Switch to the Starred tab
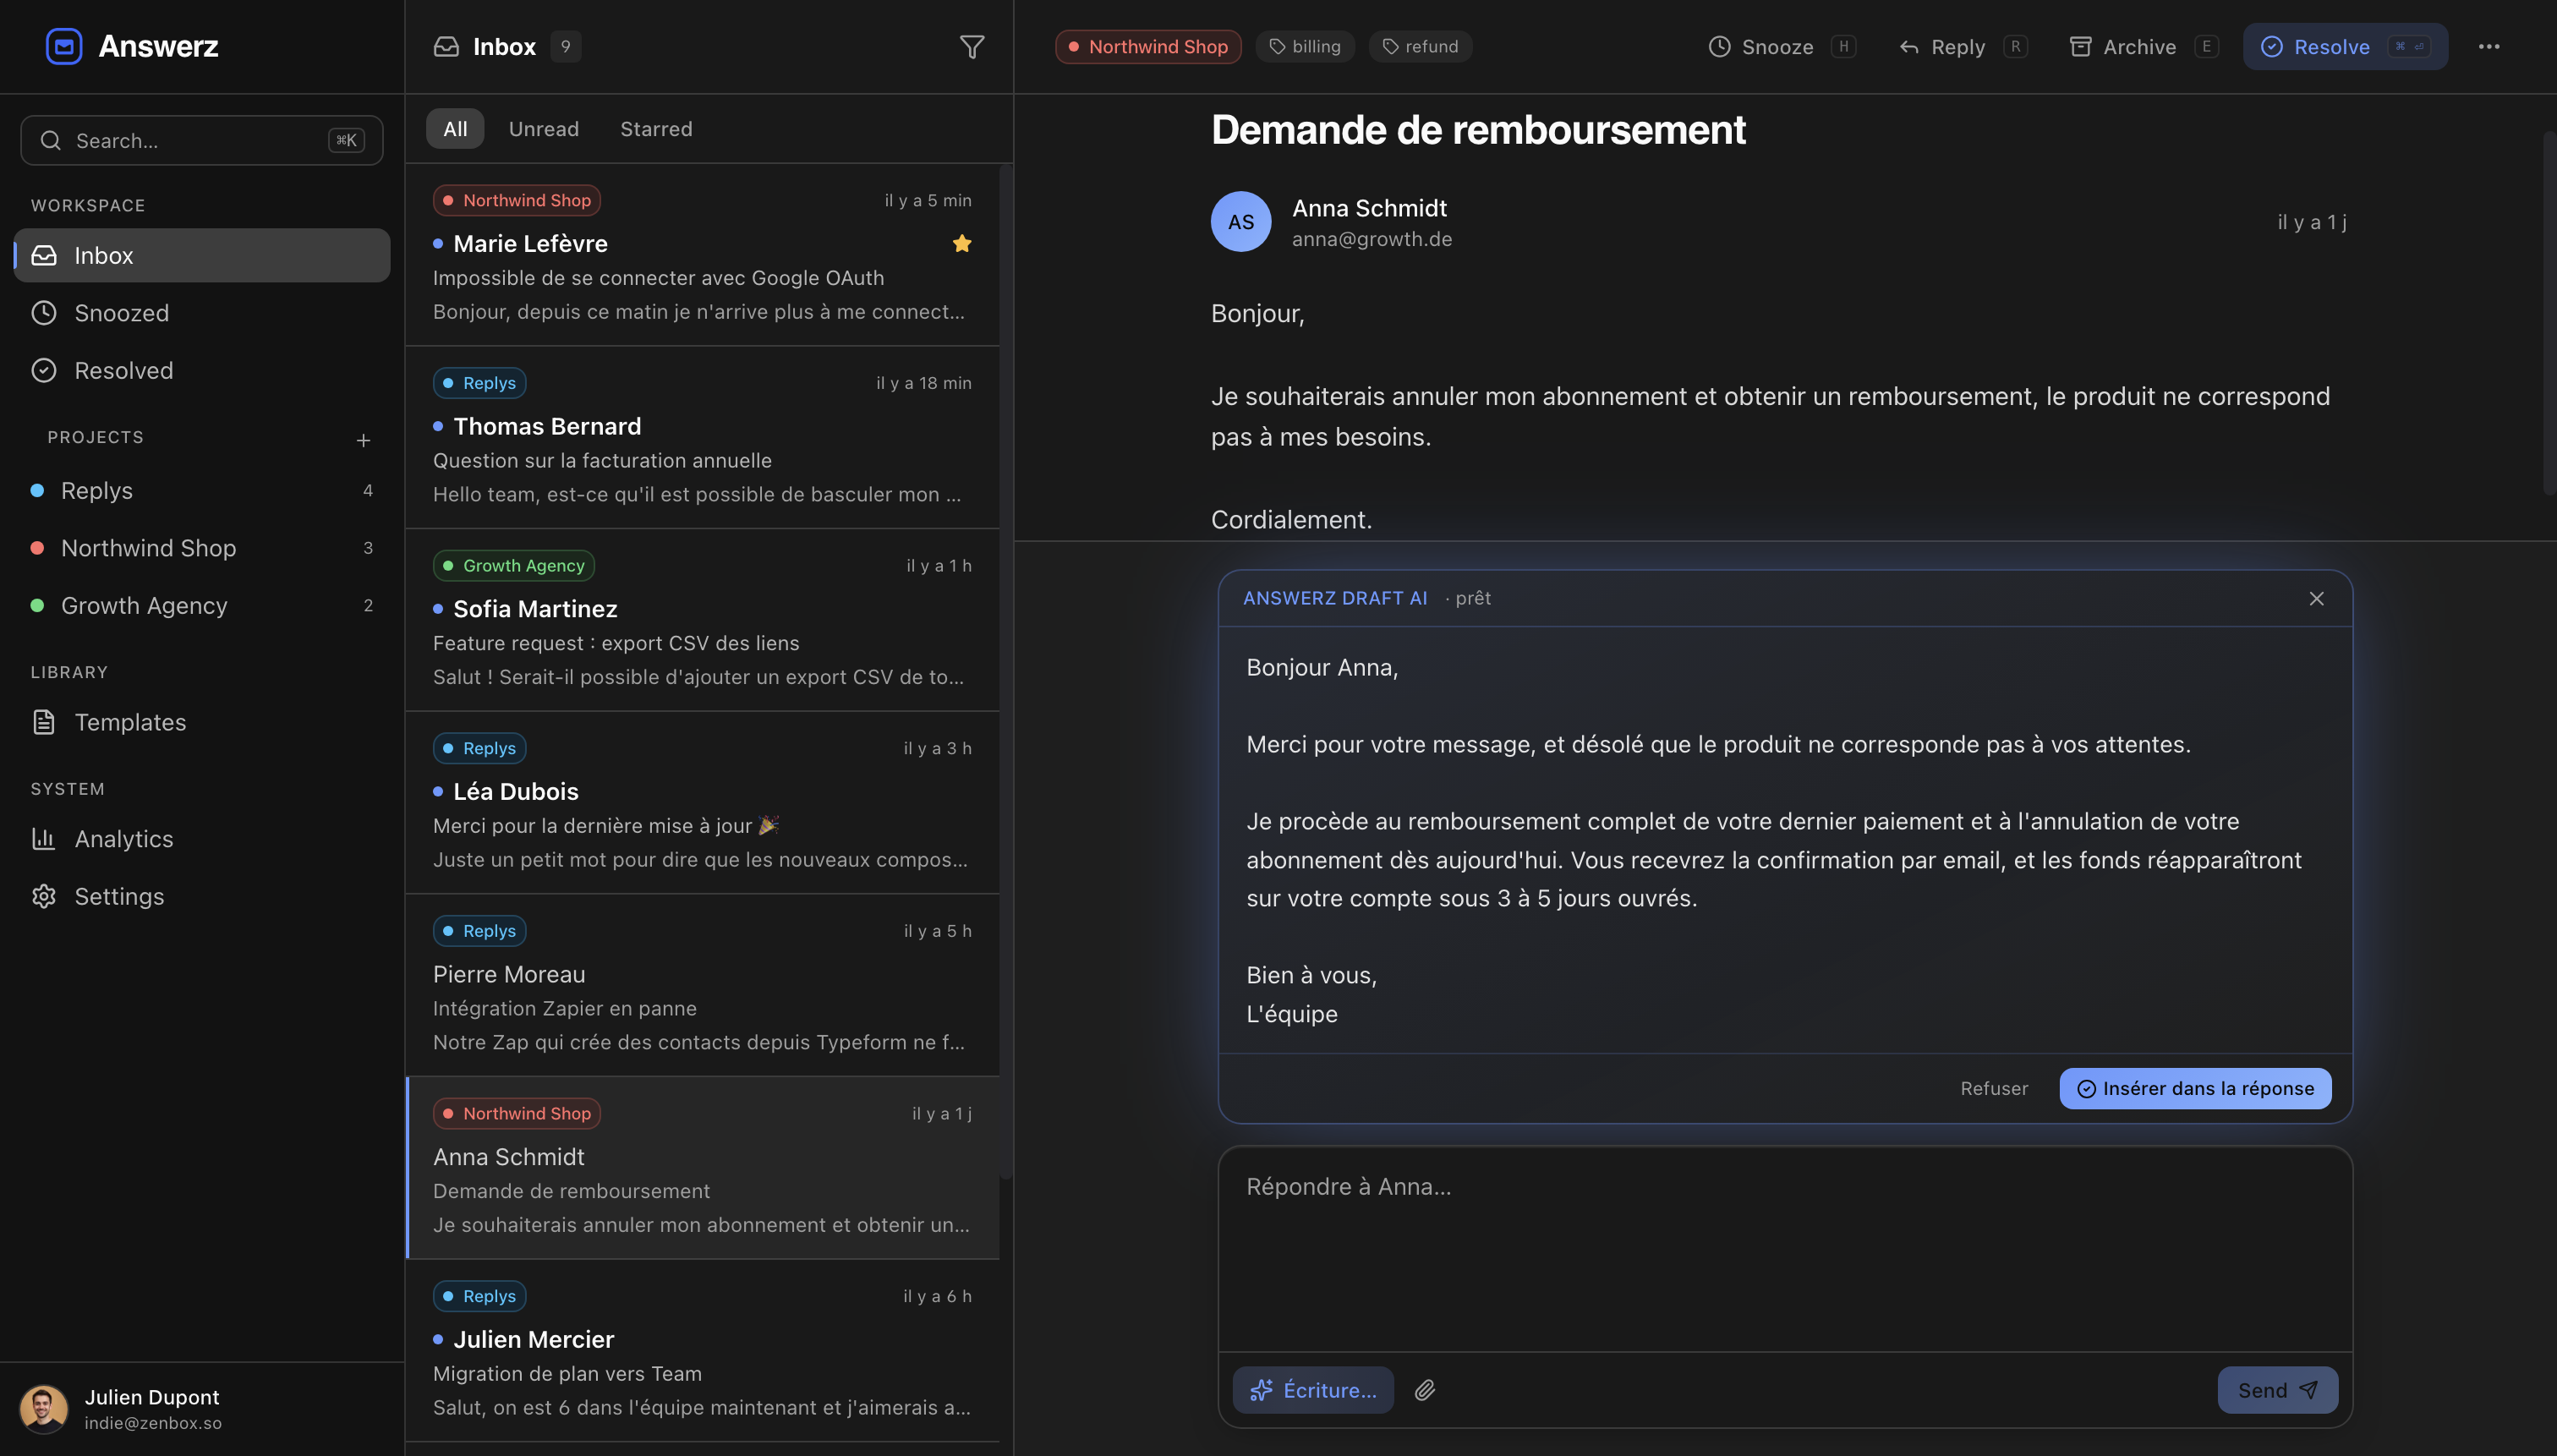Viewport: 2557px width, 1456px height. [x=656, y=128]
